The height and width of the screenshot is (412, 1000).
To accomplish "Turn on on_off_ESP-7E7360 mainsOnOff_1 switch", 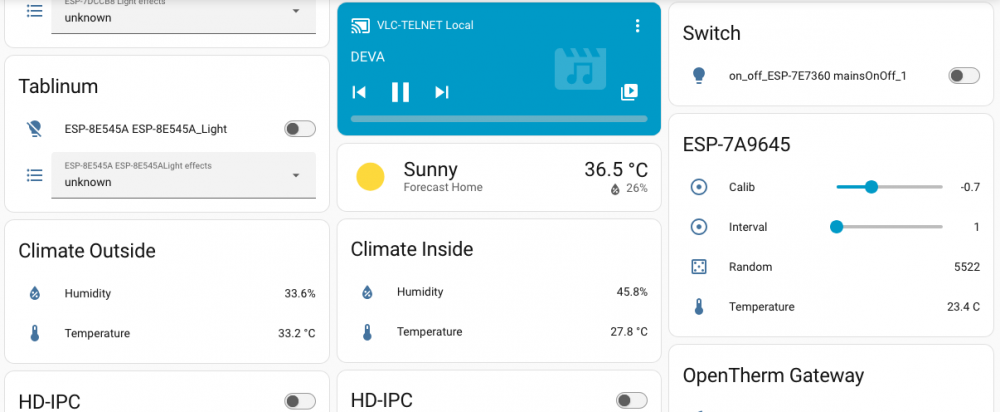I will click(964, 76).
